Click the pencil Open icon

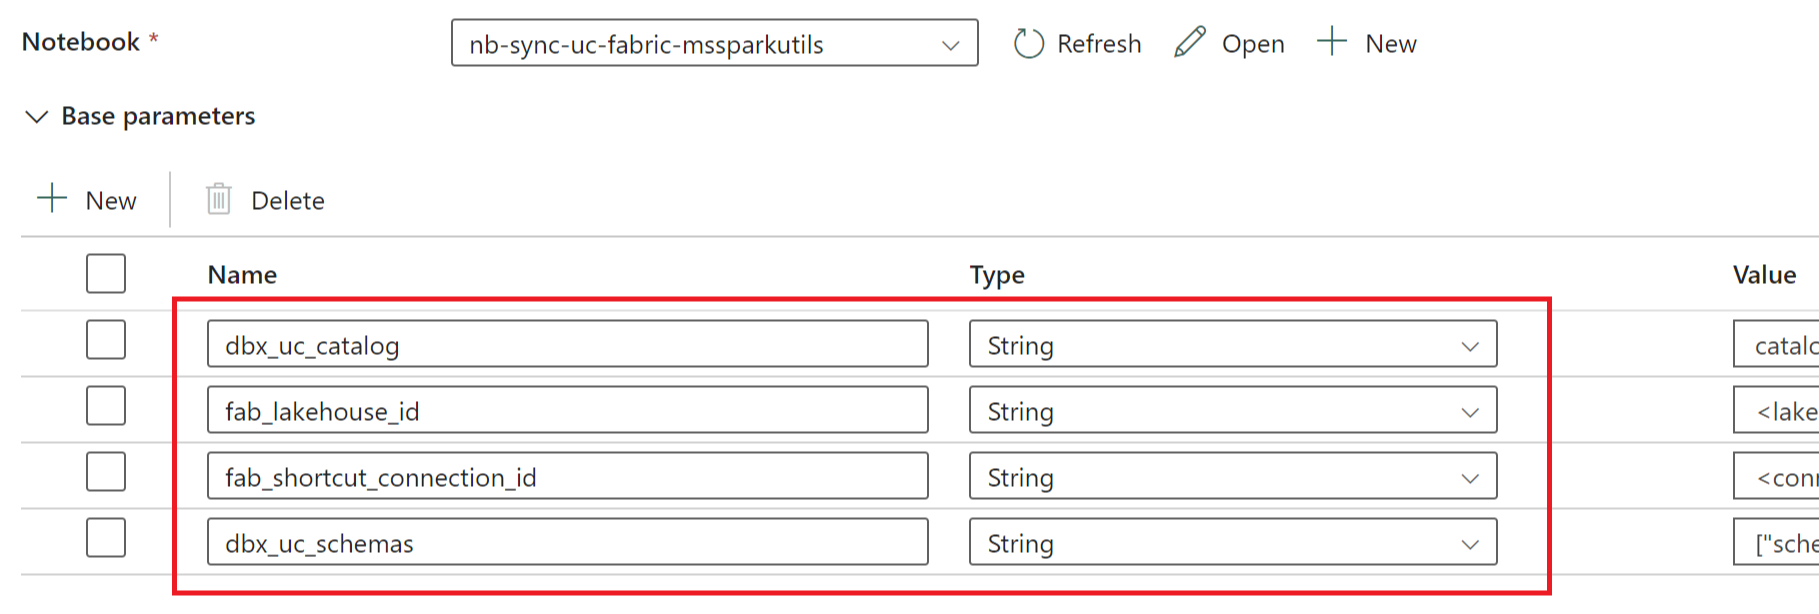click(1189, 43)
